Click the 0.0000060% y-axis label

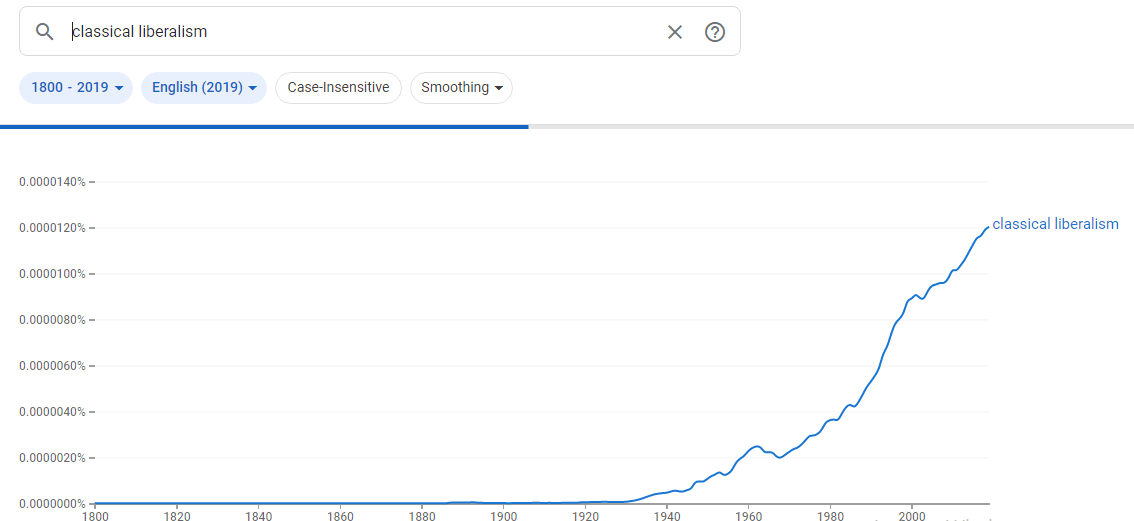tap(53, 366)
